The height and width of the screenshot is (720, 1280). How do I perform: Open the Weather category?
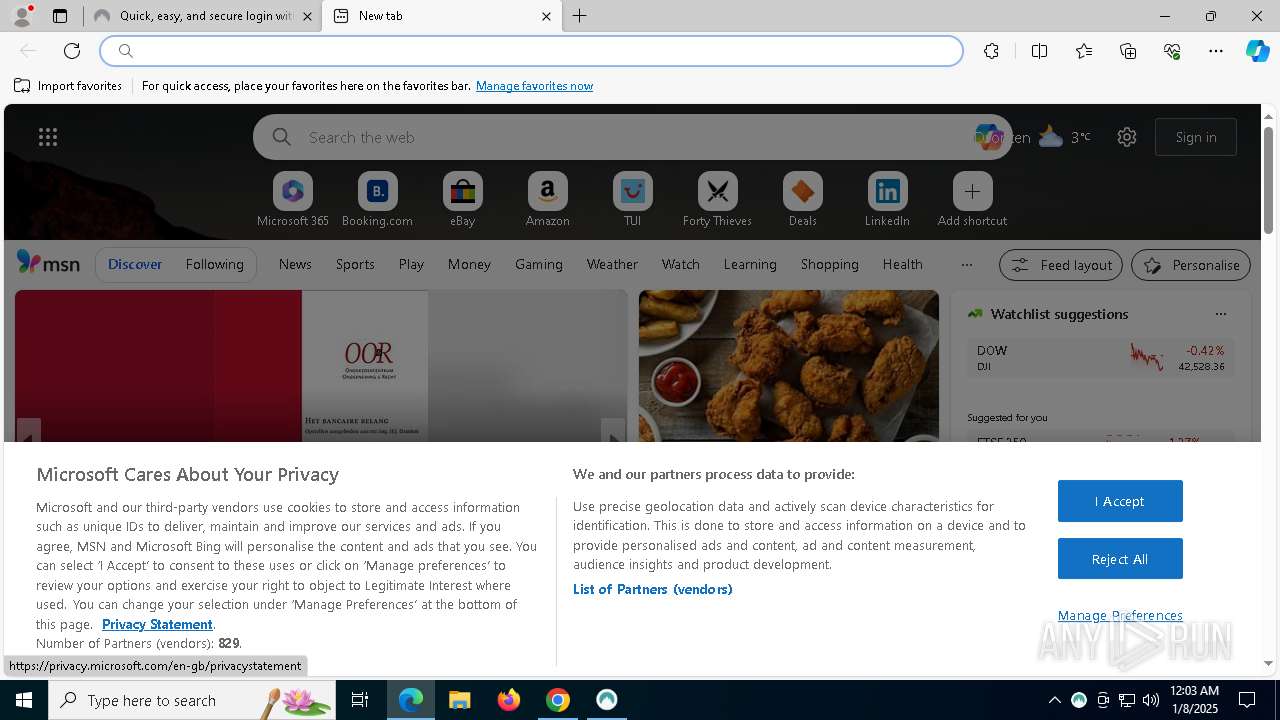click(612, 264)
